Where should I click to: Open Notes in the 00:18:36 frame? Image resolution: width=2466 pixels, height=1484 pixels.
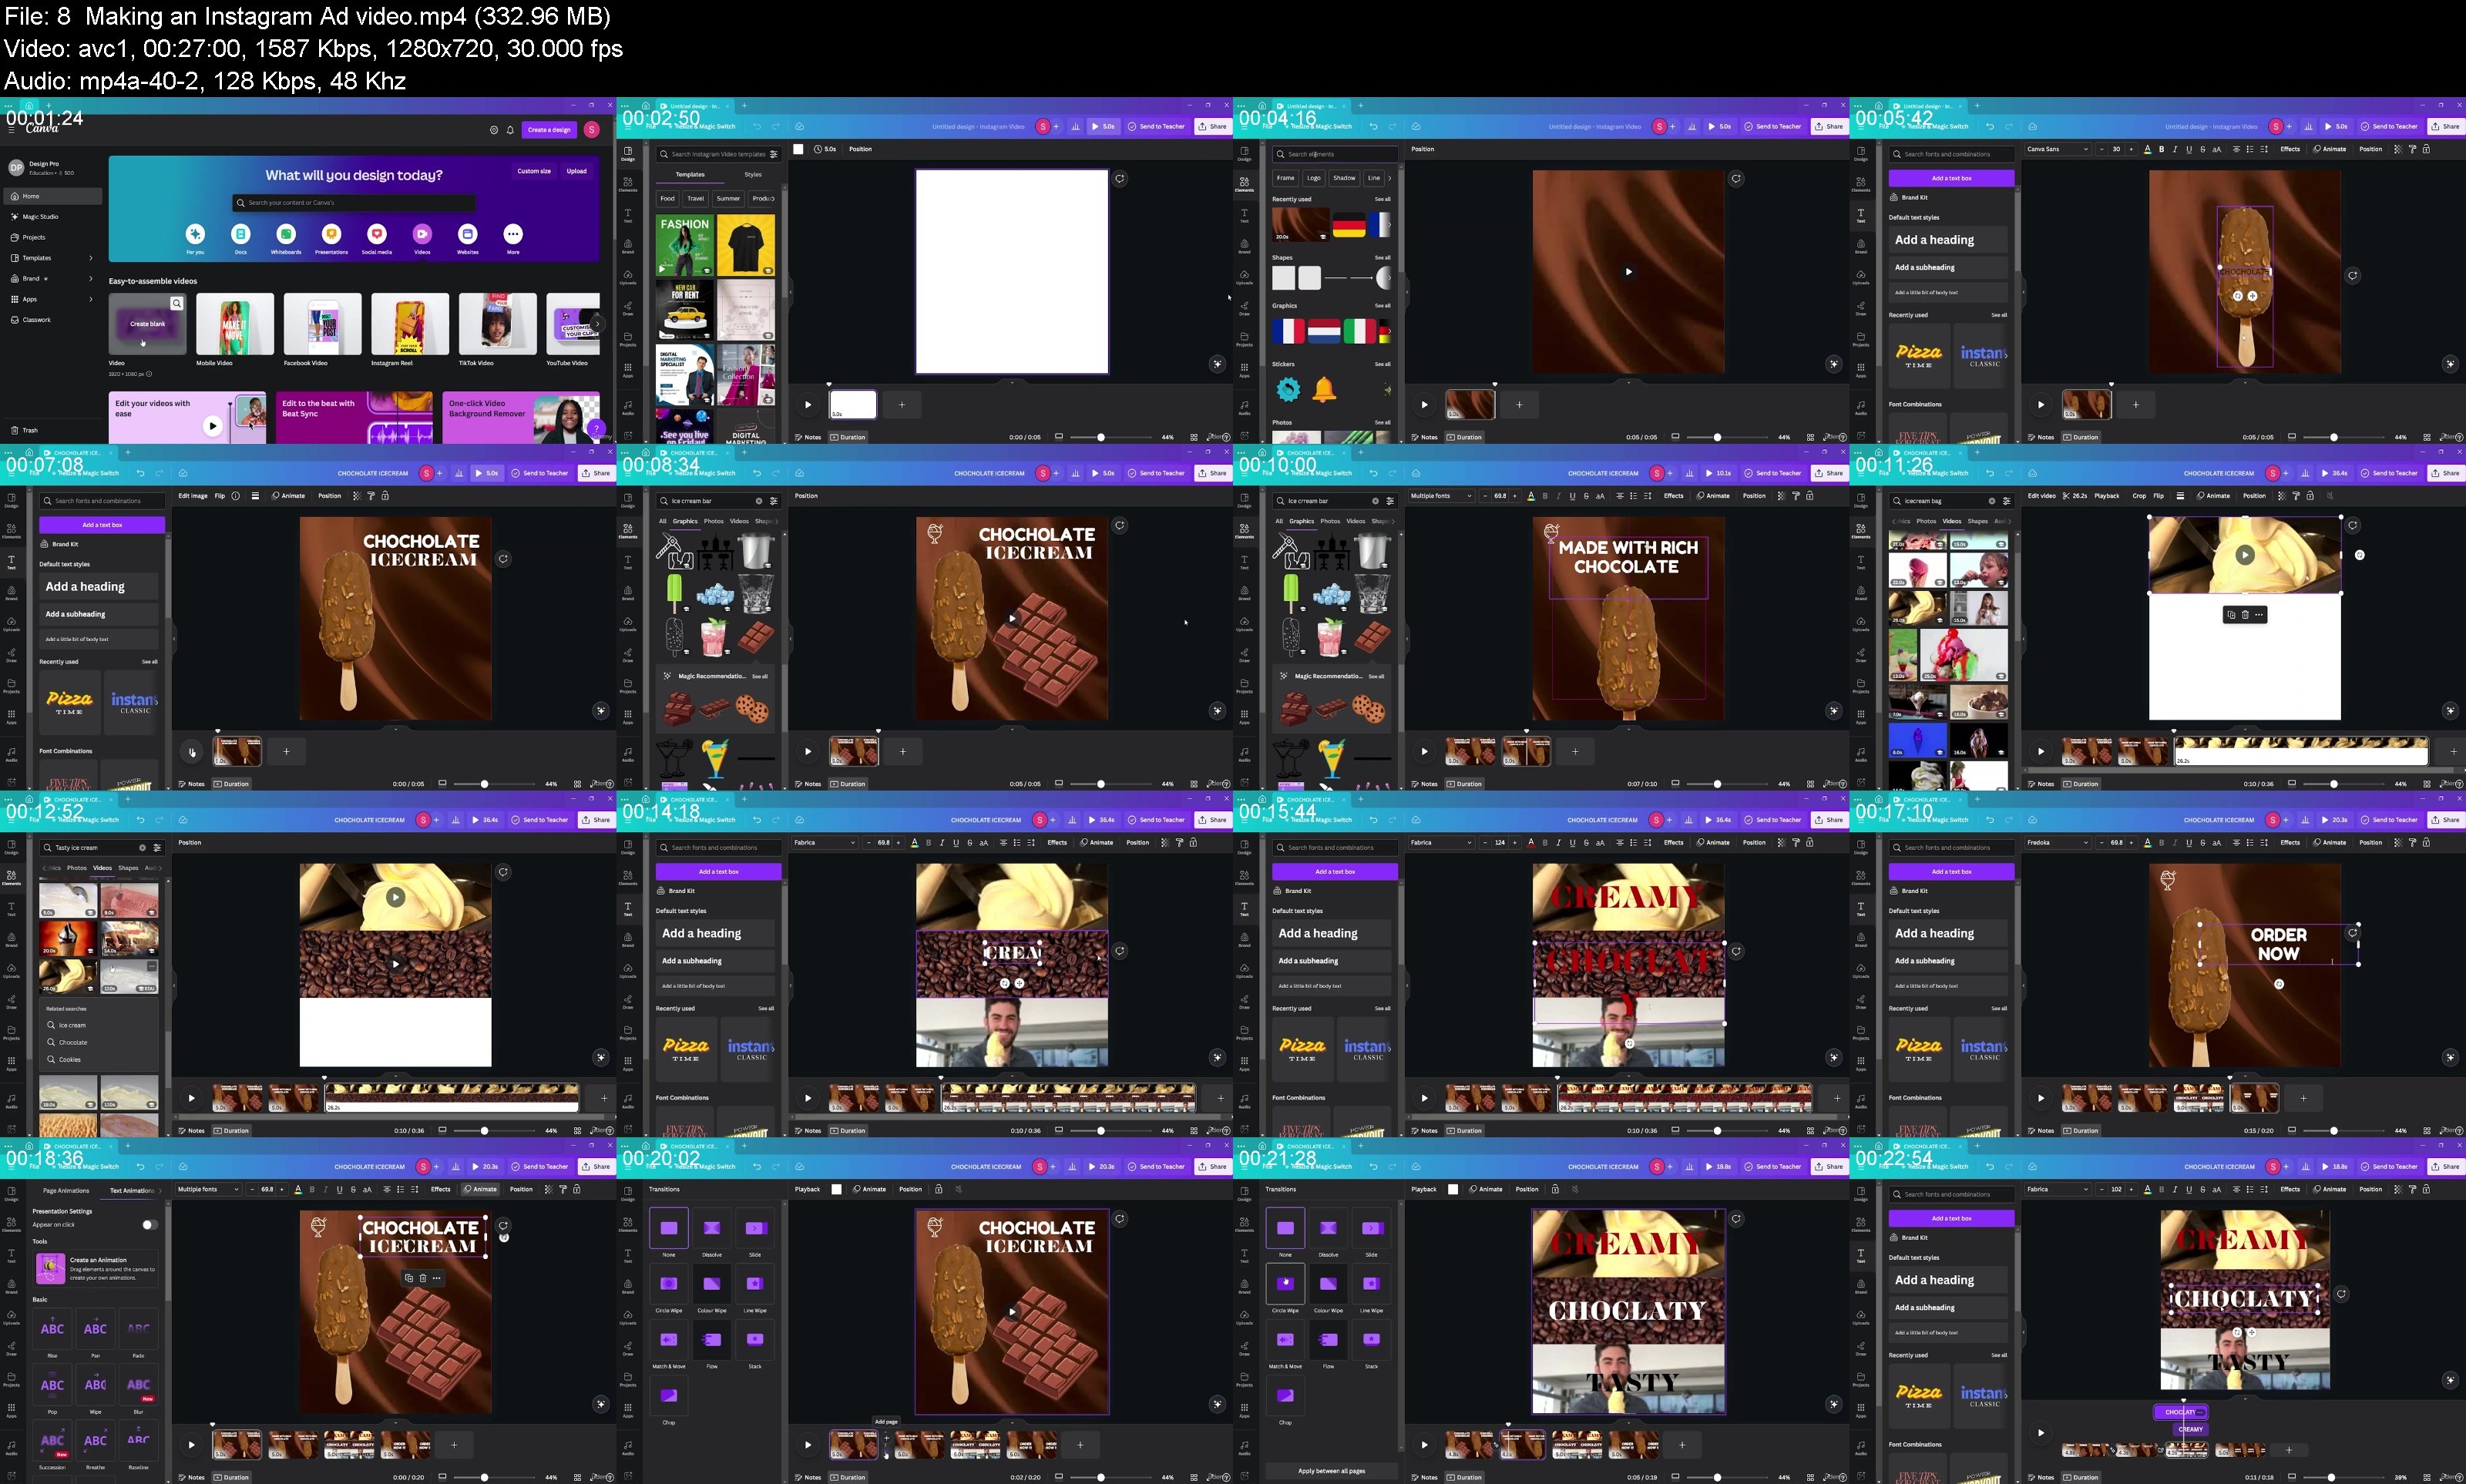click(x=192, y=1477)
